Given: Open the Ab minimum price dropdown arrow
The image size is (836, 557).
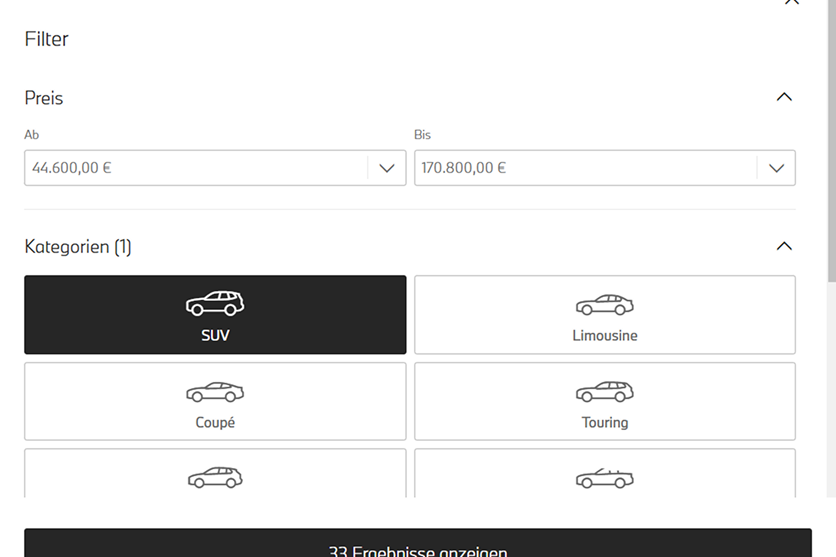Looking at the screenshot, I should pyautogui.click(x=387, y=168).
